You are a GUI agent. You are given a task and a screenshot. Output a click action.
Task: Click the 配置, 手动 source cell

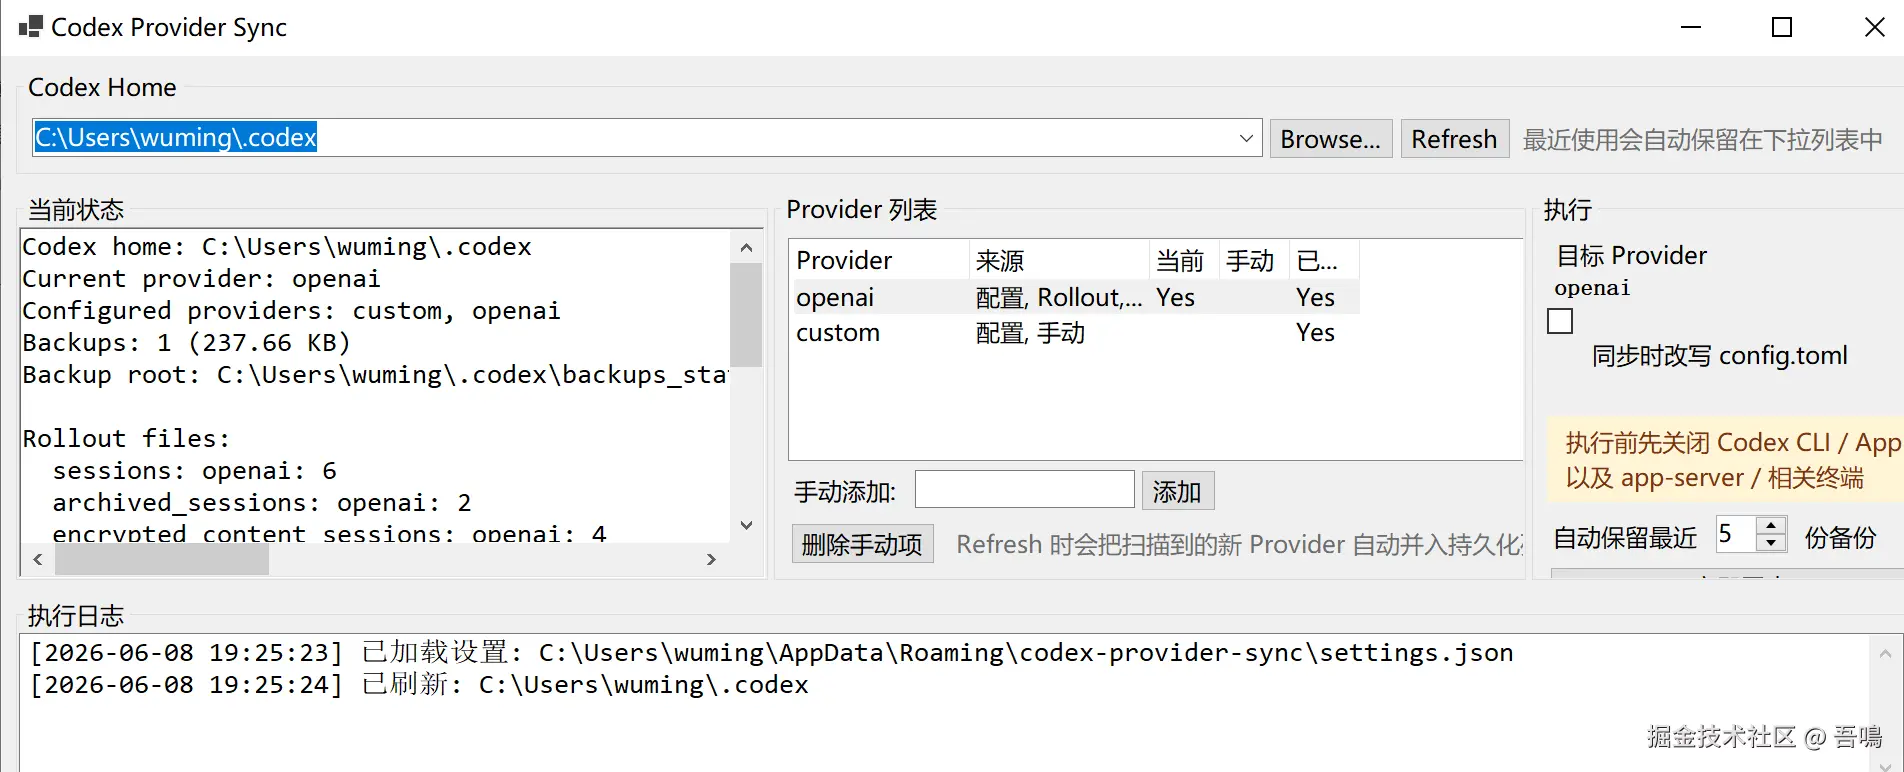1030,332
